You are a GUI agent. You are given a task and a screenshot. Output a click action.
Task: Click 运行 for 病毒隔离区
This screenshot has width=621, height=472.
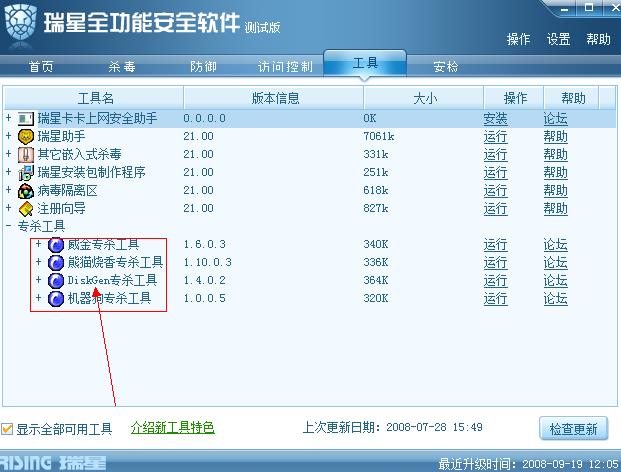(495, 191)
